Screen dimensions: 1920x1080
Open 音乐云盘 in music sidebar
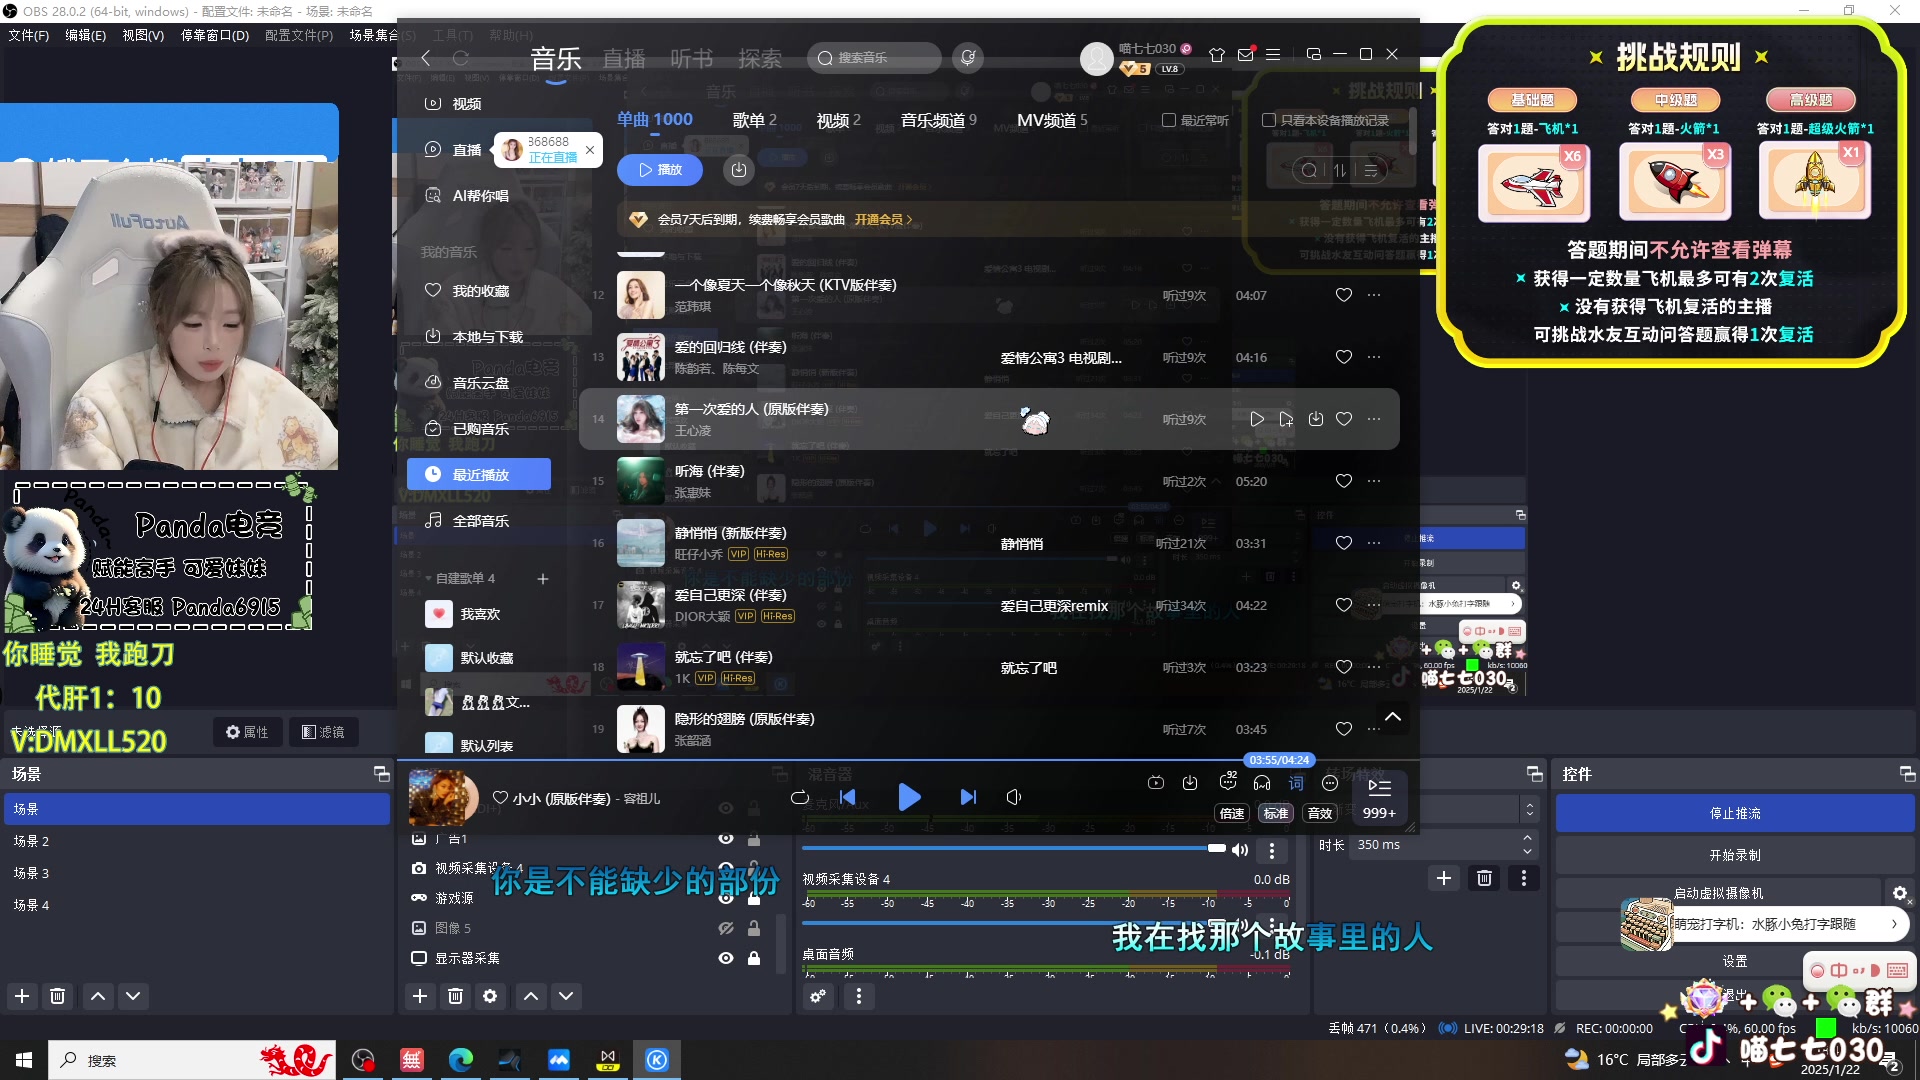[480, 383]
